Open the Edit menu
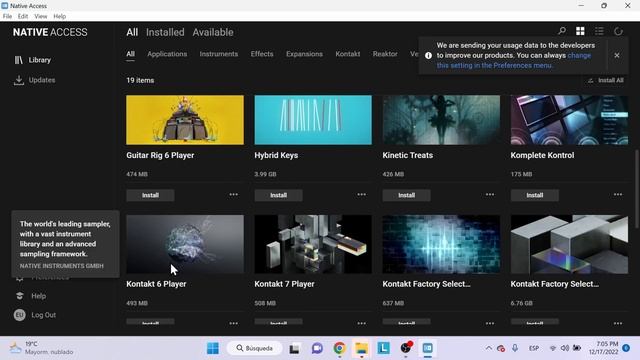Viewport: 640px width, 360px height. [x=23, y=16]
